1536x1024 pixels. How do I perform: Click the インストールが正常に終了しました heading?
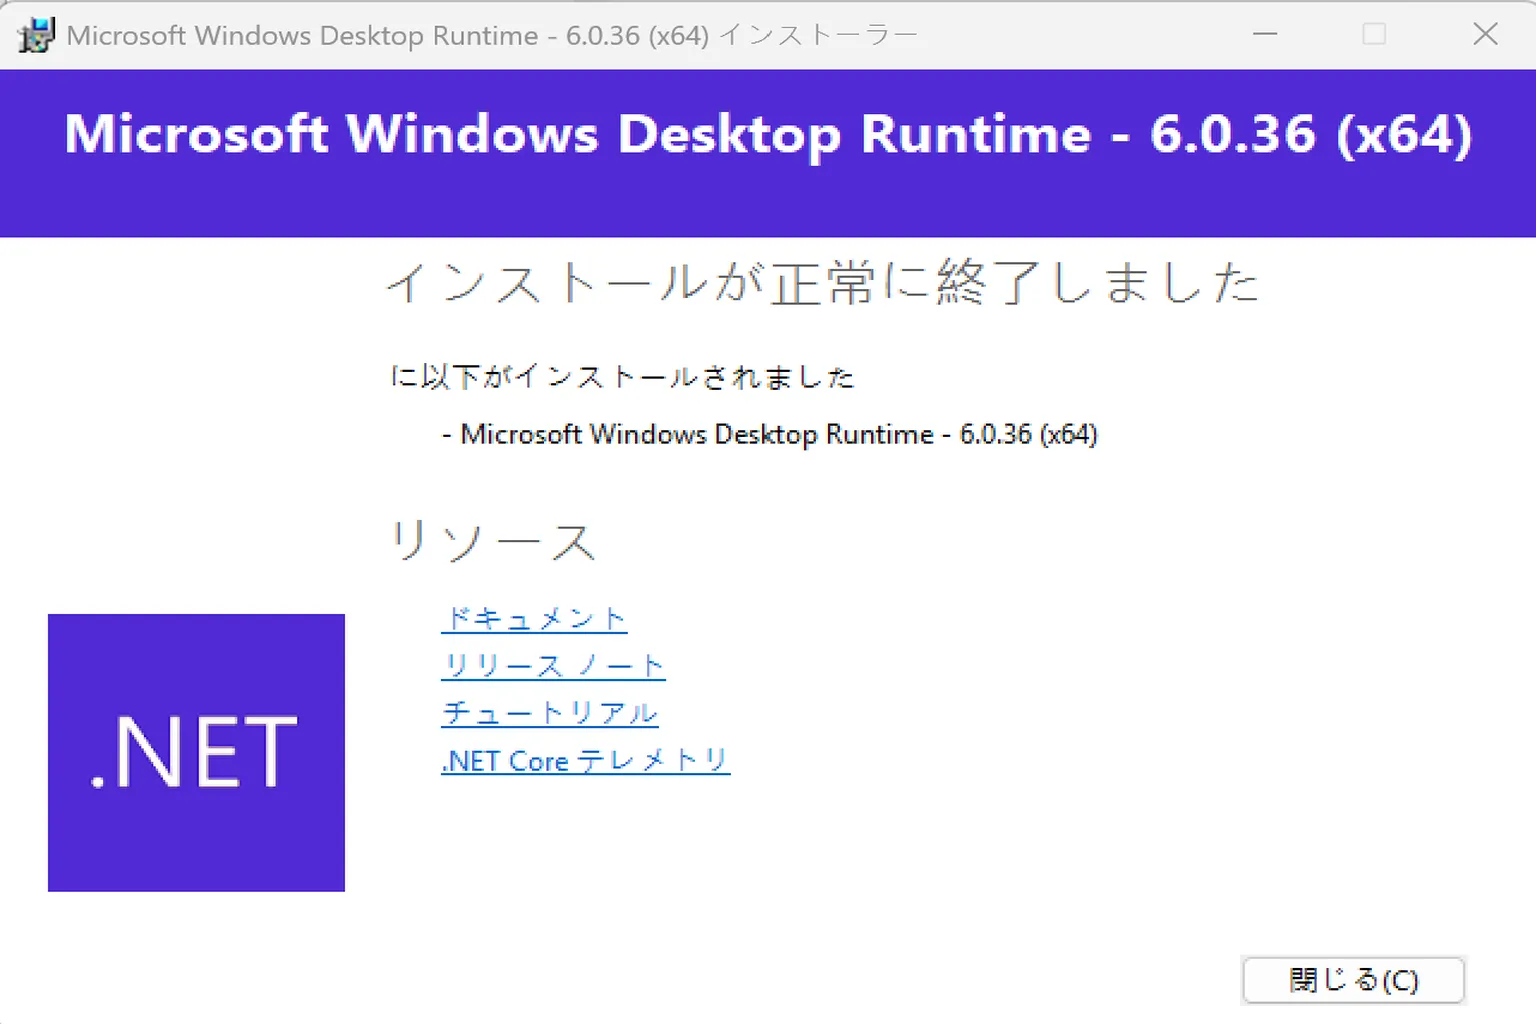(x=822, y=283)
